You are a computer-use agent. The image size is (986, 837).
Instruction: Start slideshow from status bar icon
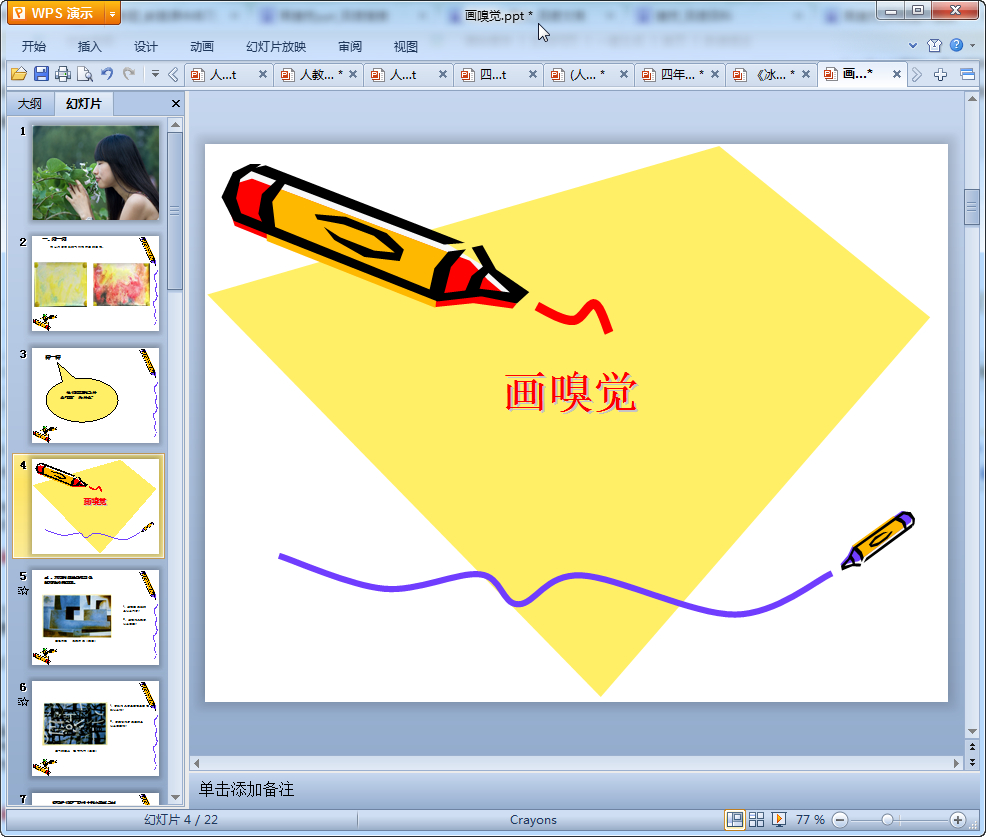tap(779, 819)
